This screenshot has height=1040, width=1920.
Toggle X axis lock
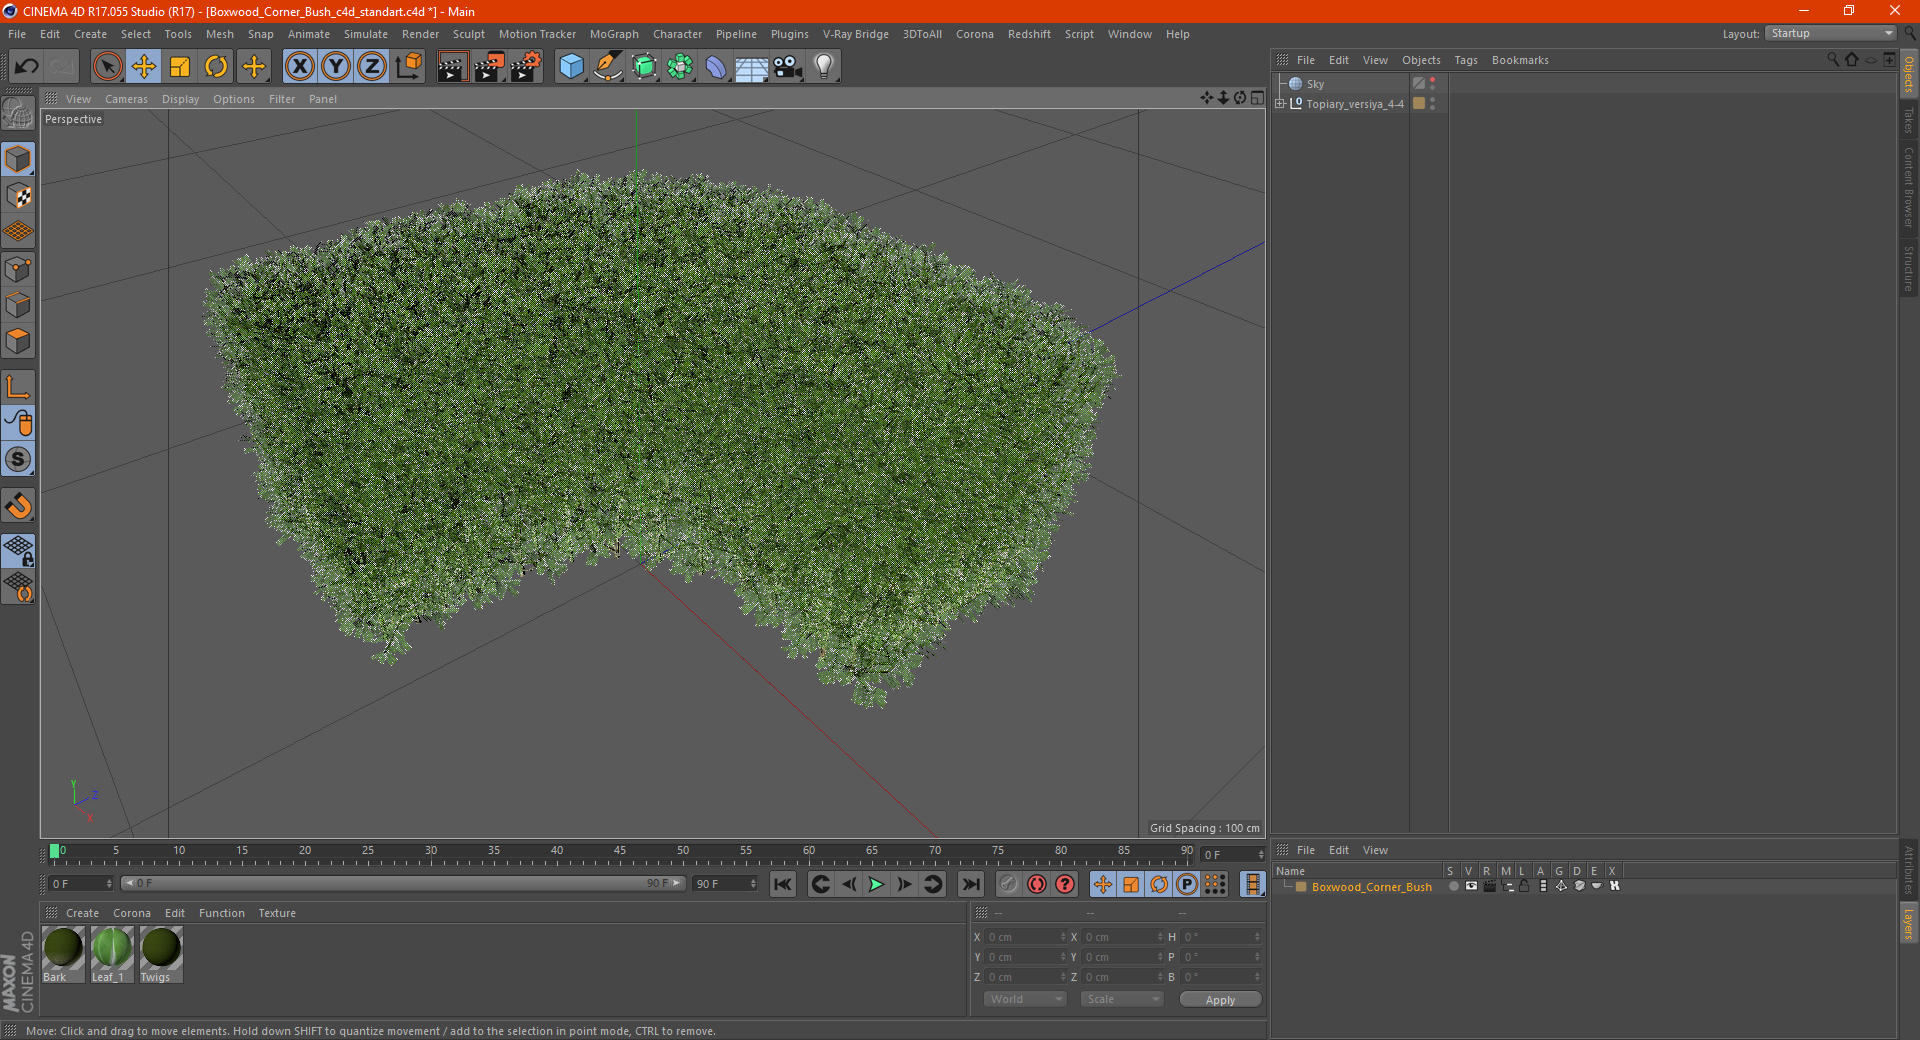[x=299, y=67]
